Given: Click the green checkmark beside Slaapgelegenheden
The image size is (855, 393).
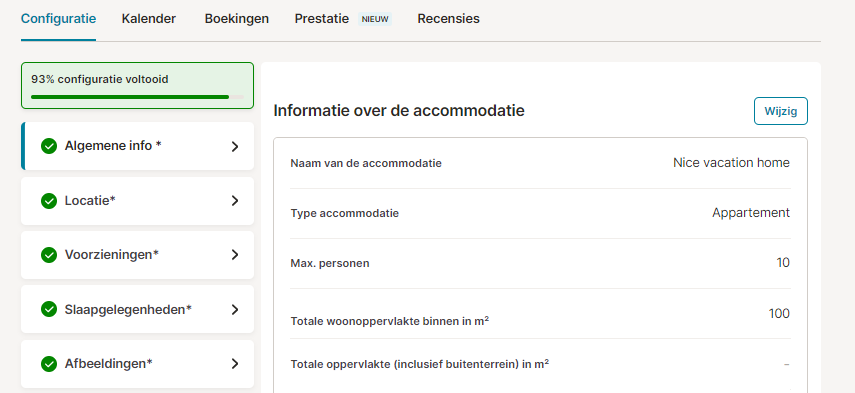Looking at the screenshot, I should pos(49,309).
